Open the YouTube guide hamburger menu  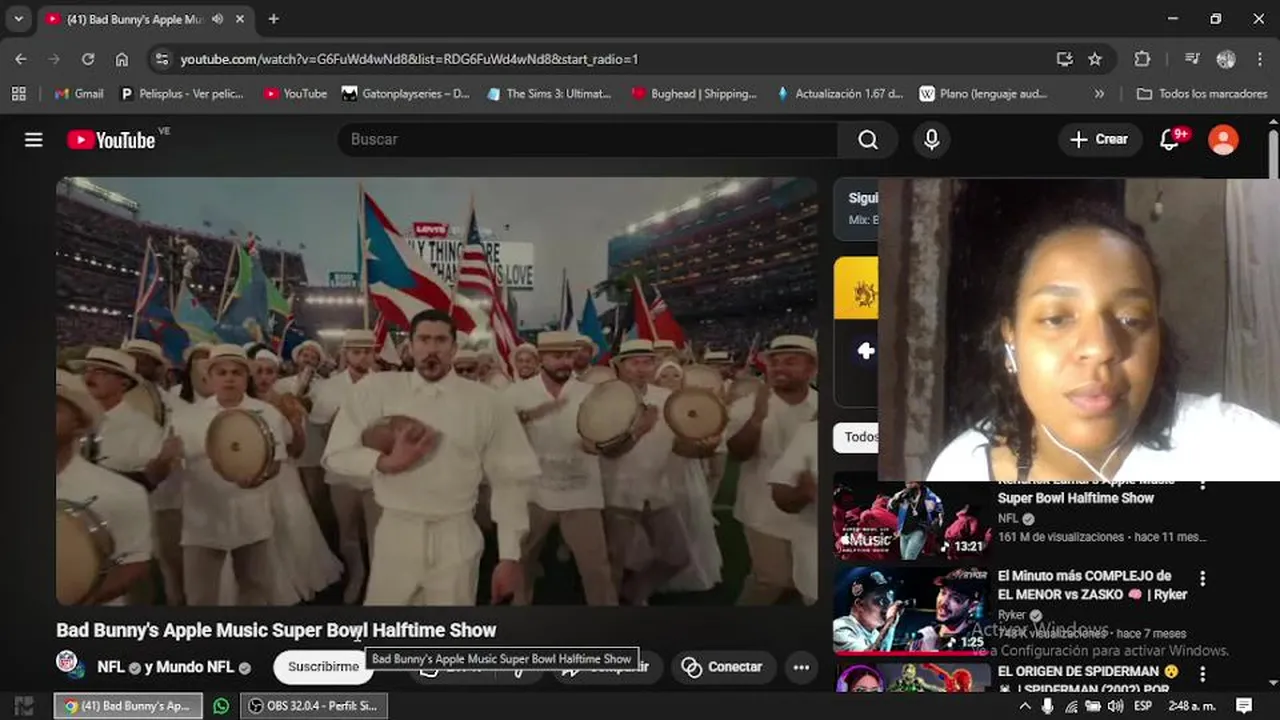point(34,140)
